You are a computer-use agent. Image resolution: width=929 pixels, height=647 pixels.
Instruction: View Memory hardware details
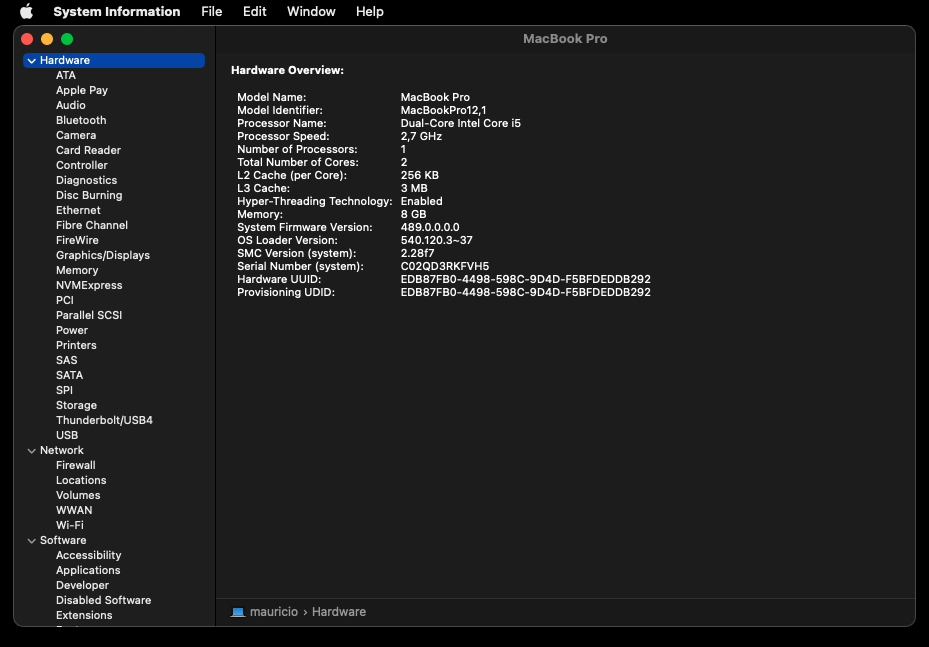(x=77, y=270)
